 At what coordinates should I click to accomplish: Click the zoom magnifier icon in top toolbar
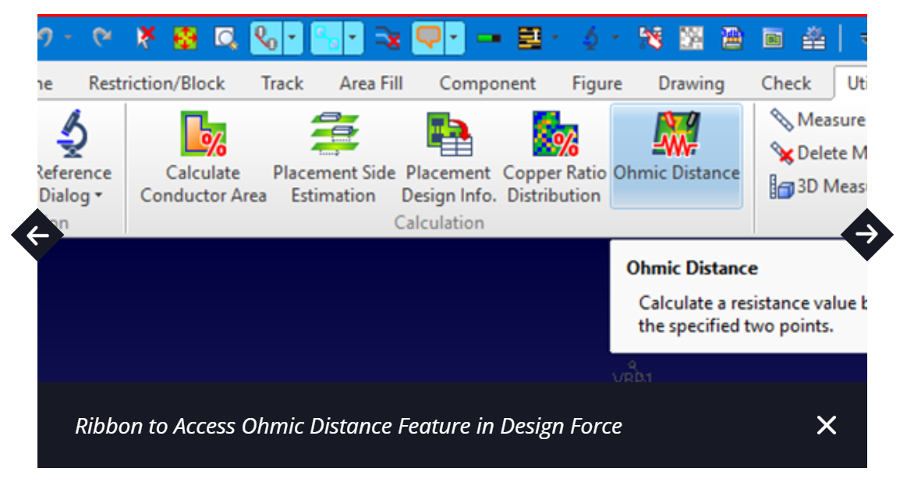(225, 39)
